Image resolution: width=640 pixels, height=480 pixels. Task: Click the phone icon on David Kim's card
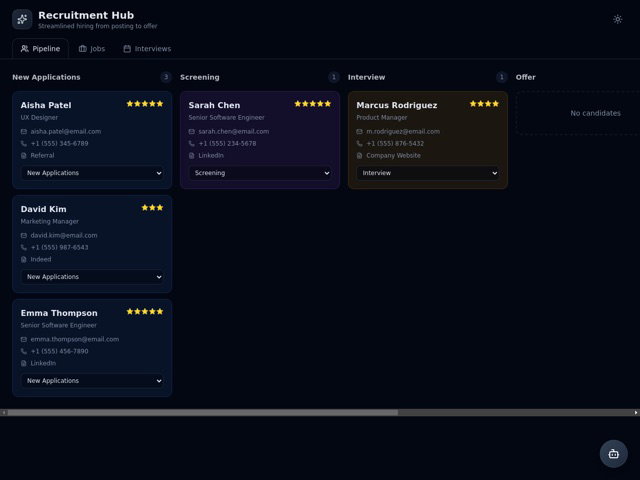pos(24,247)
